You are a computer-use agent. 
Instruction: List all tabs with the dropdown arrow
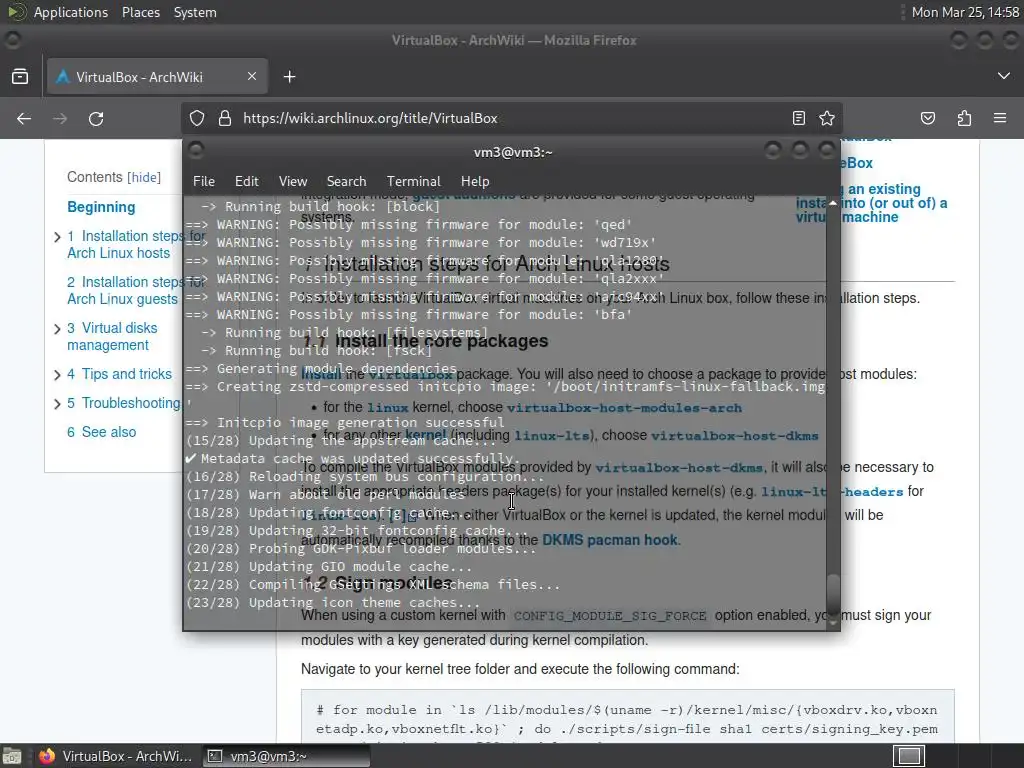point(1004,76)
